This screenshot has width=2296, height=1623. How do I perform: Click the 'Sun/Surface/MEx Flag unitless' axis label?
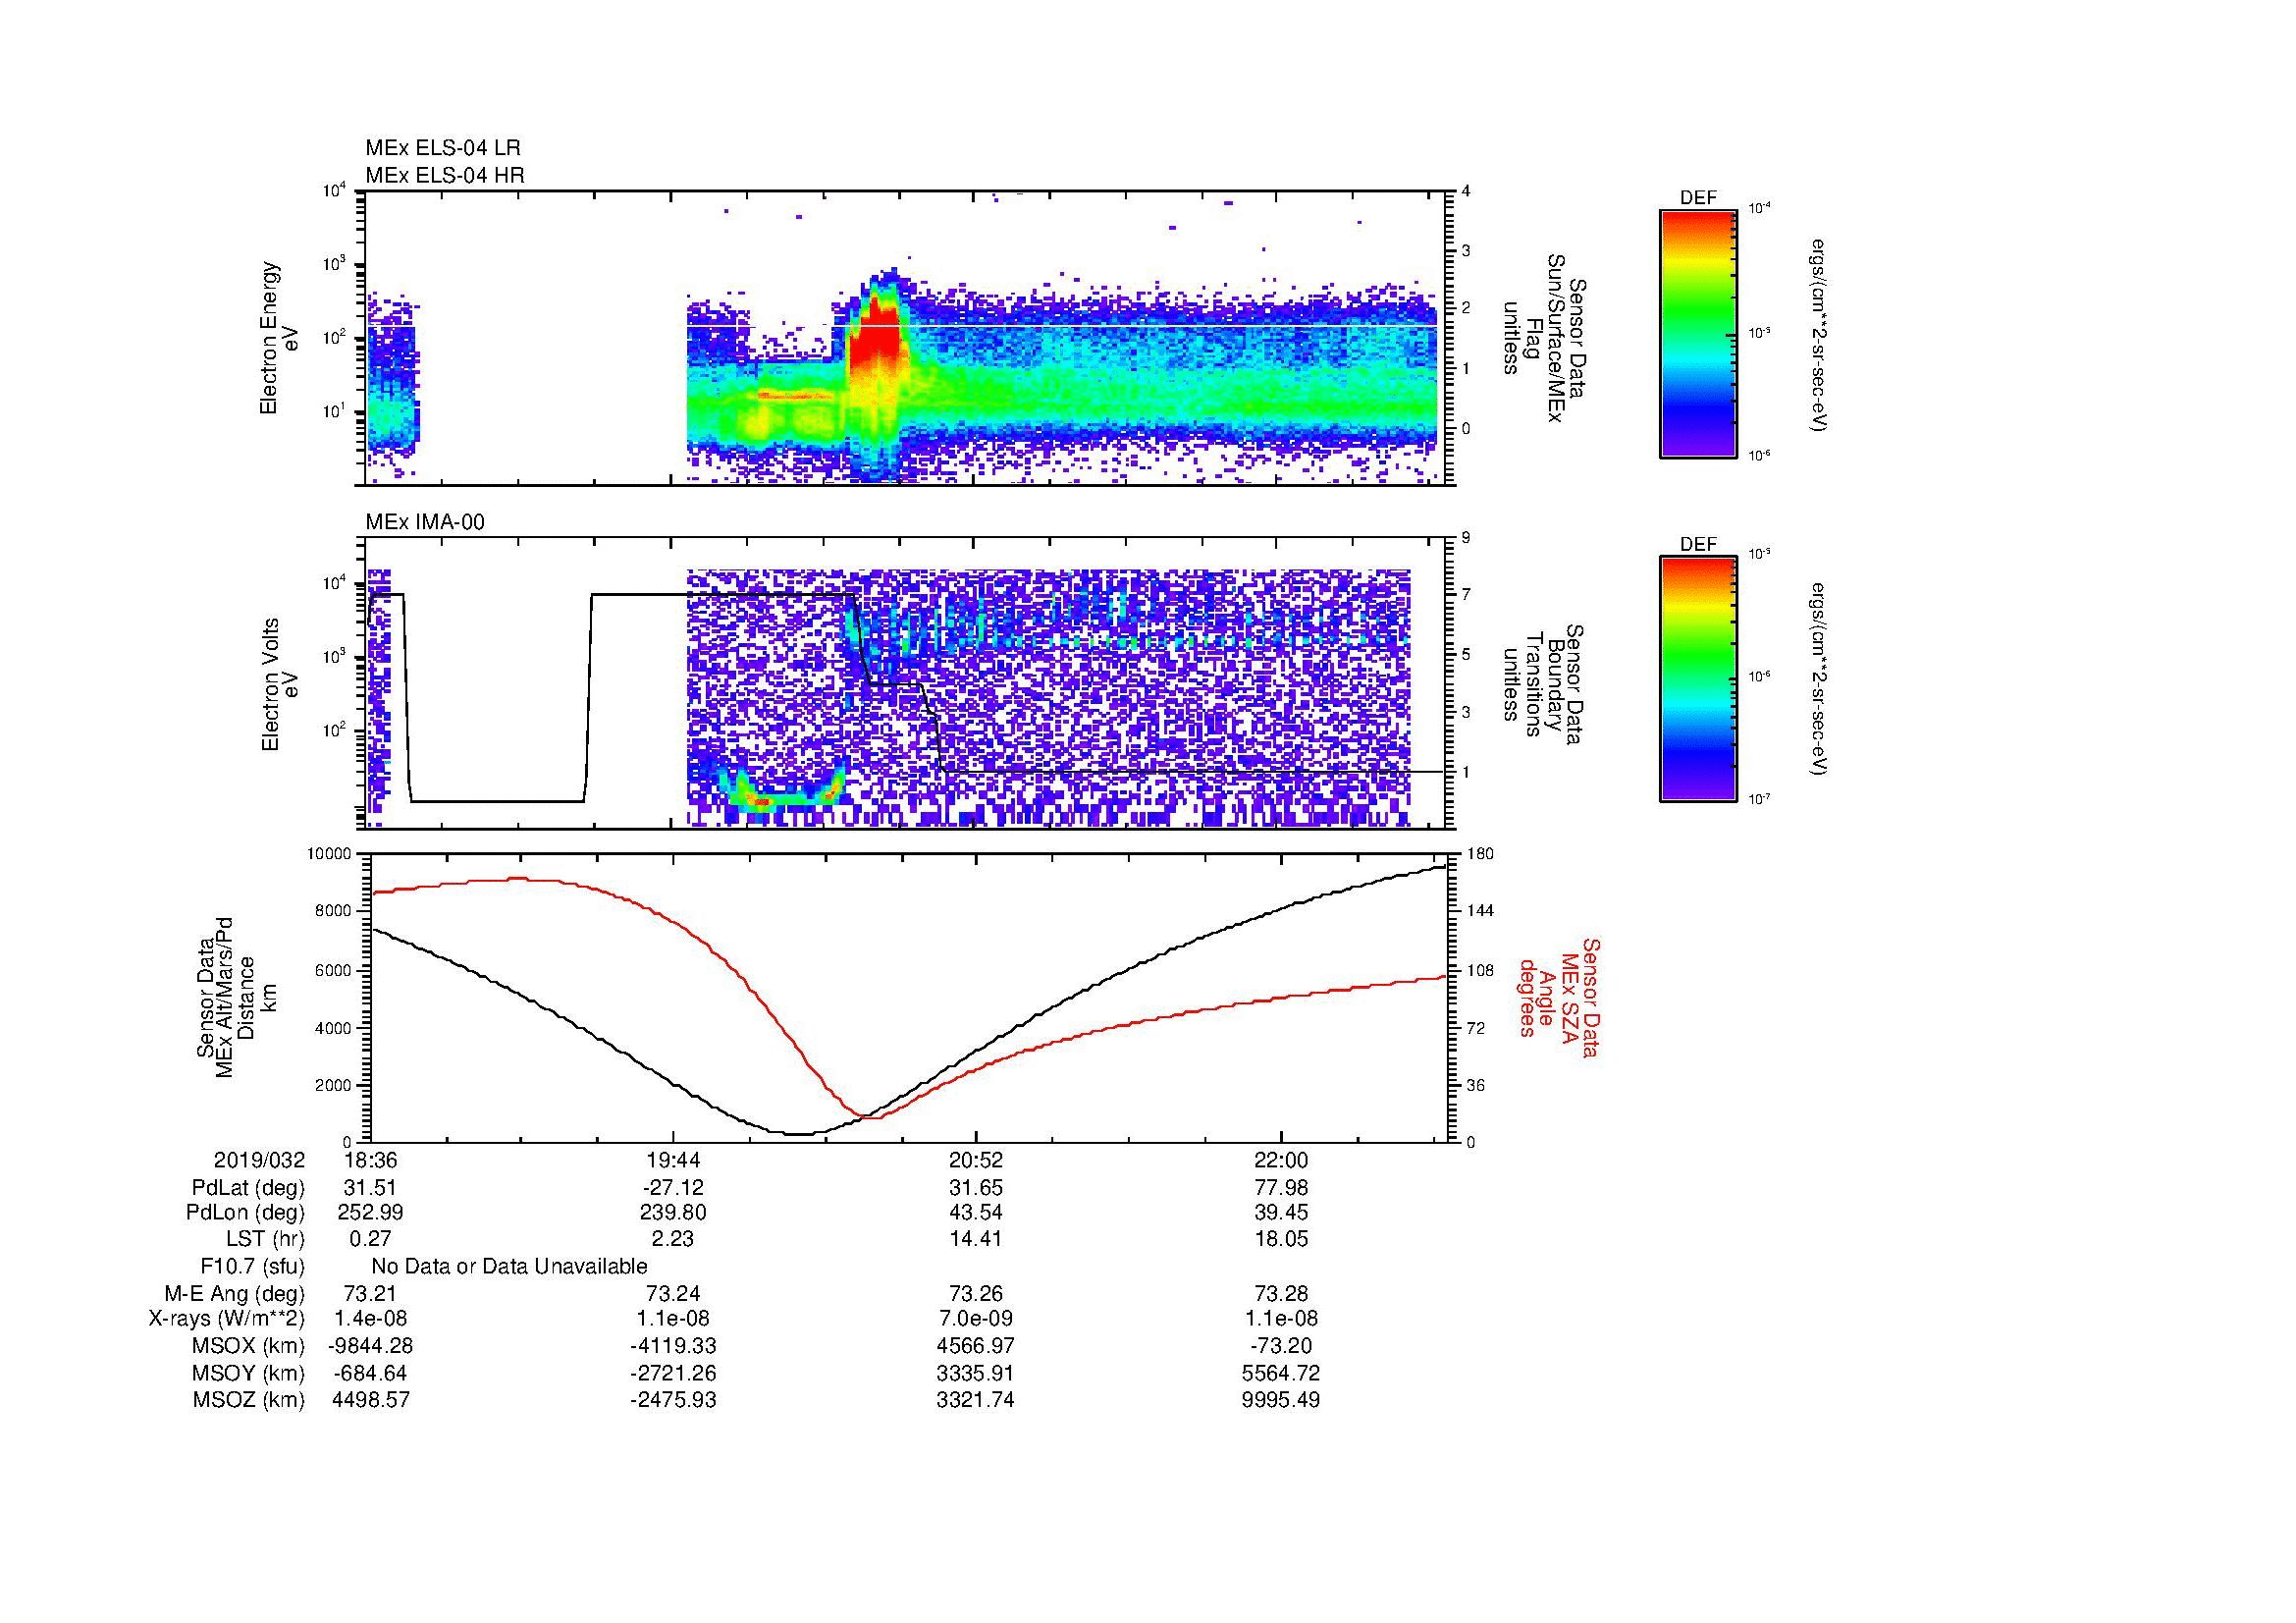click(x=1546, y=338)
